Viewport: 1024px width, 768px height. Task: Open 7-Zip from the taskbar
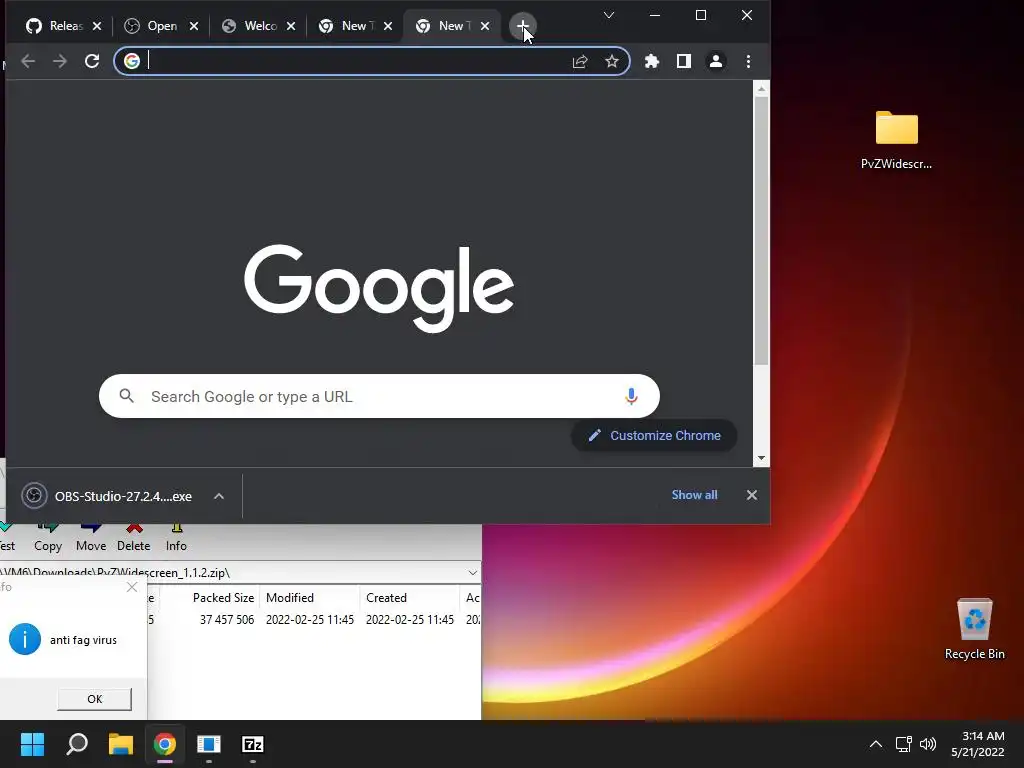253,744
